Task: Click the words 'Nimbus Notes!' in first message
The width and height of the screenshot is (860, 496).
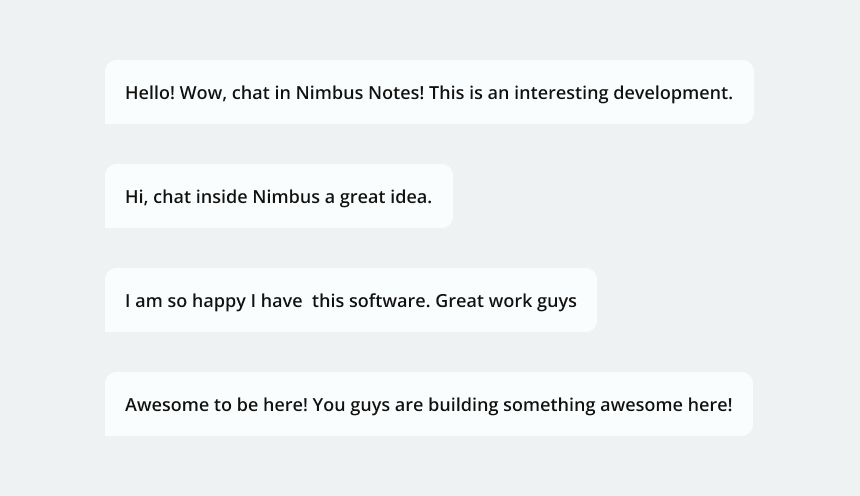Action: coord(360,92)
